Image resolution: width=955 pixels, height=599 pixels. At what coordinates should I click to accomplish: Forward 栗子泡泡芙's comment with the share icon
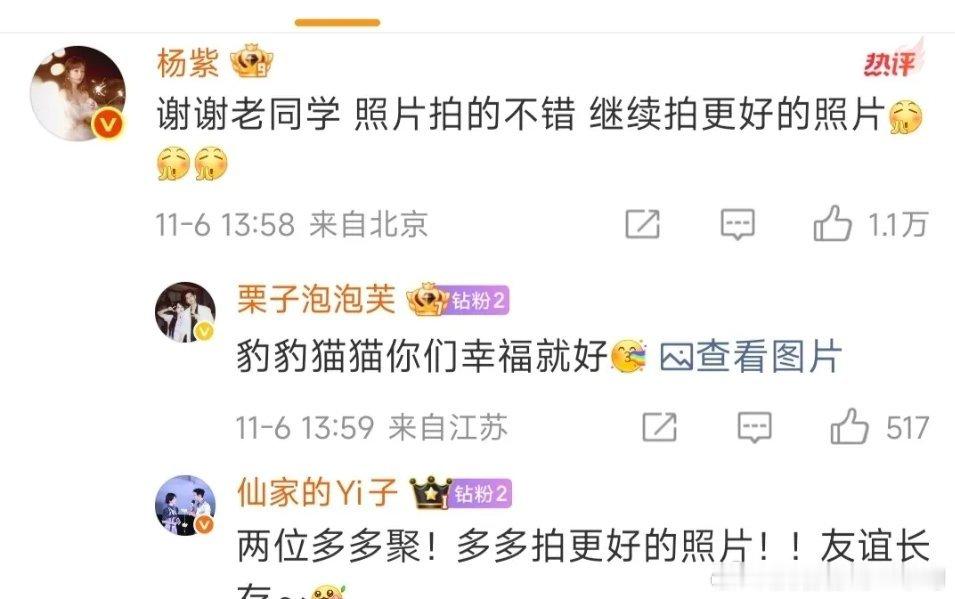660,427
